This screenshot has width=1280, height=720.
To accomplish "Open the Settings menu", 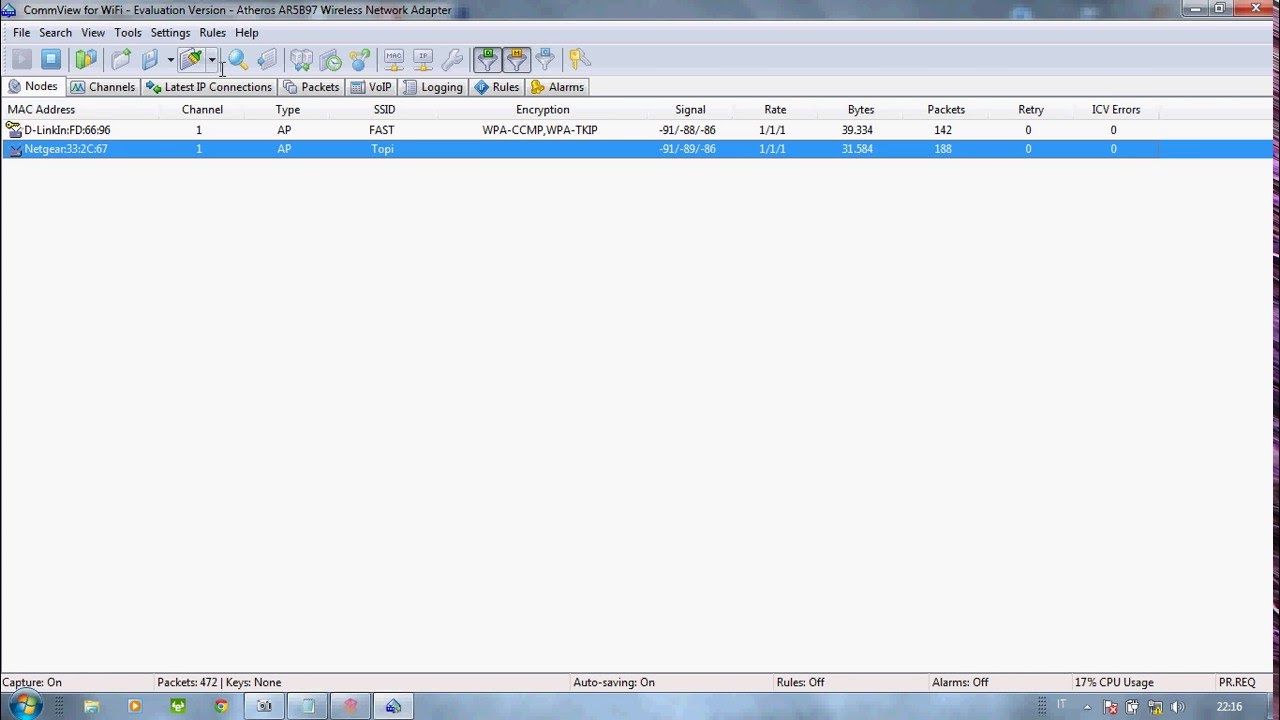I will click(x=170, y=33).
